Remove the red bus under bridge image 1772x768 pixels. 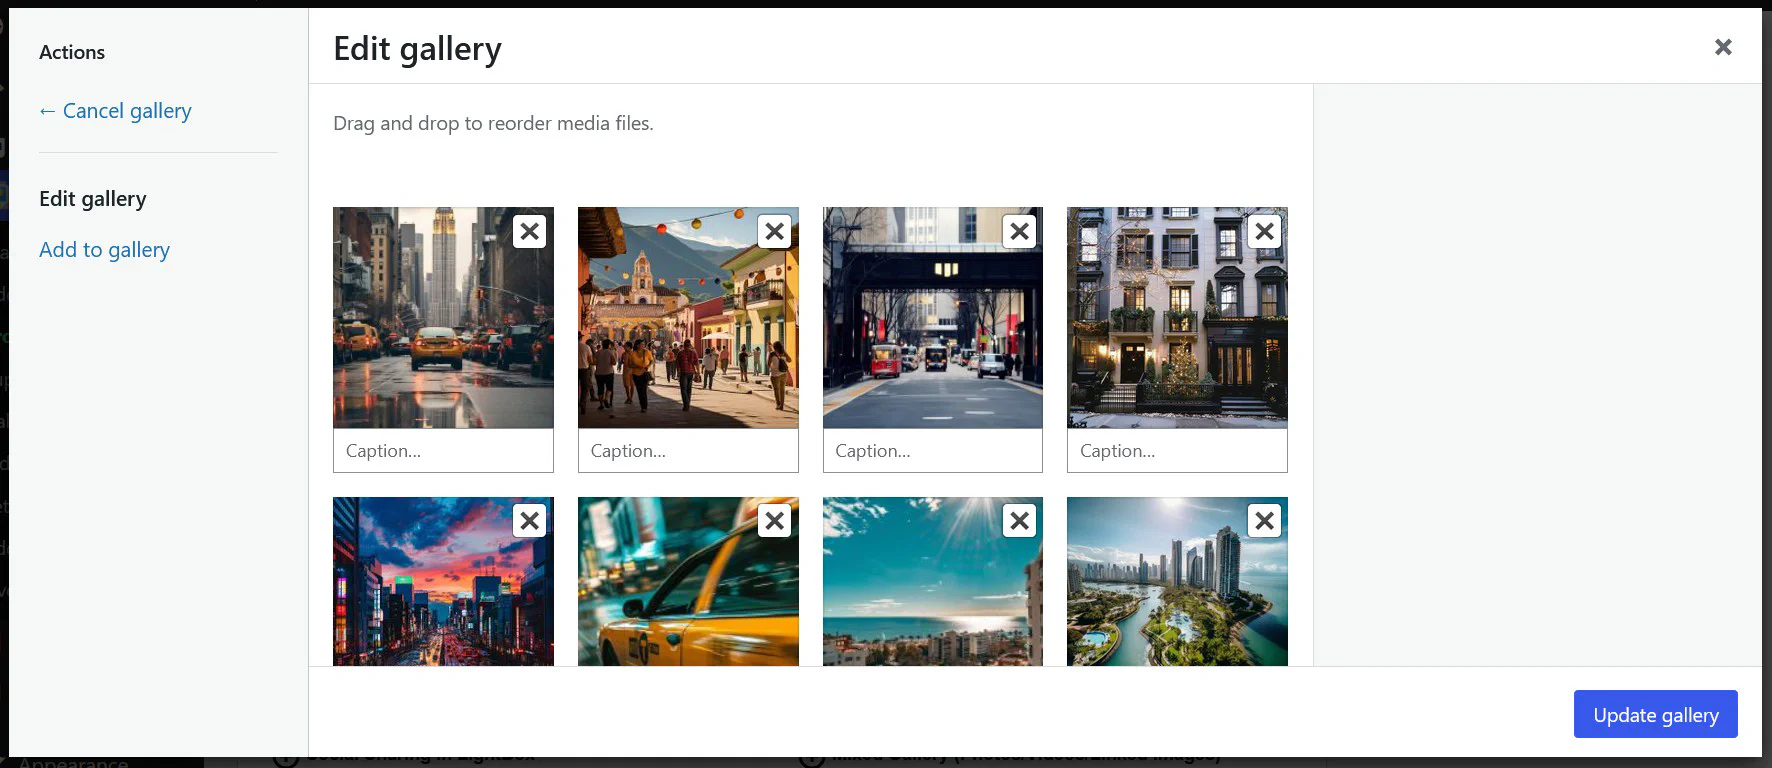pos(1020,232)
